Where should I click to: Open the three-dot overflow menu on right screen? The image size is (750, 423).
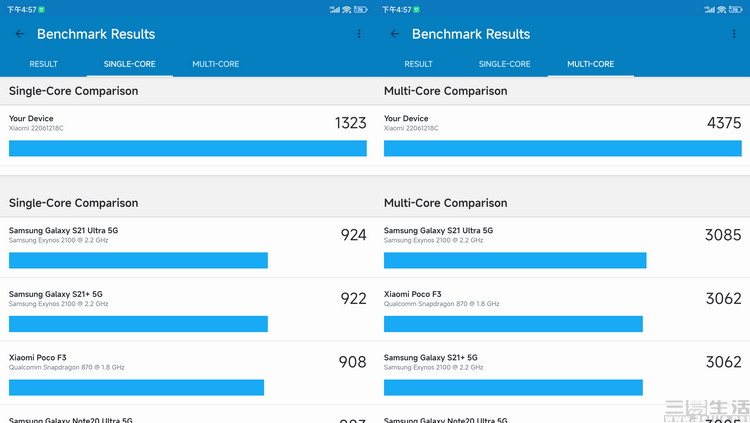coord(734,34)
